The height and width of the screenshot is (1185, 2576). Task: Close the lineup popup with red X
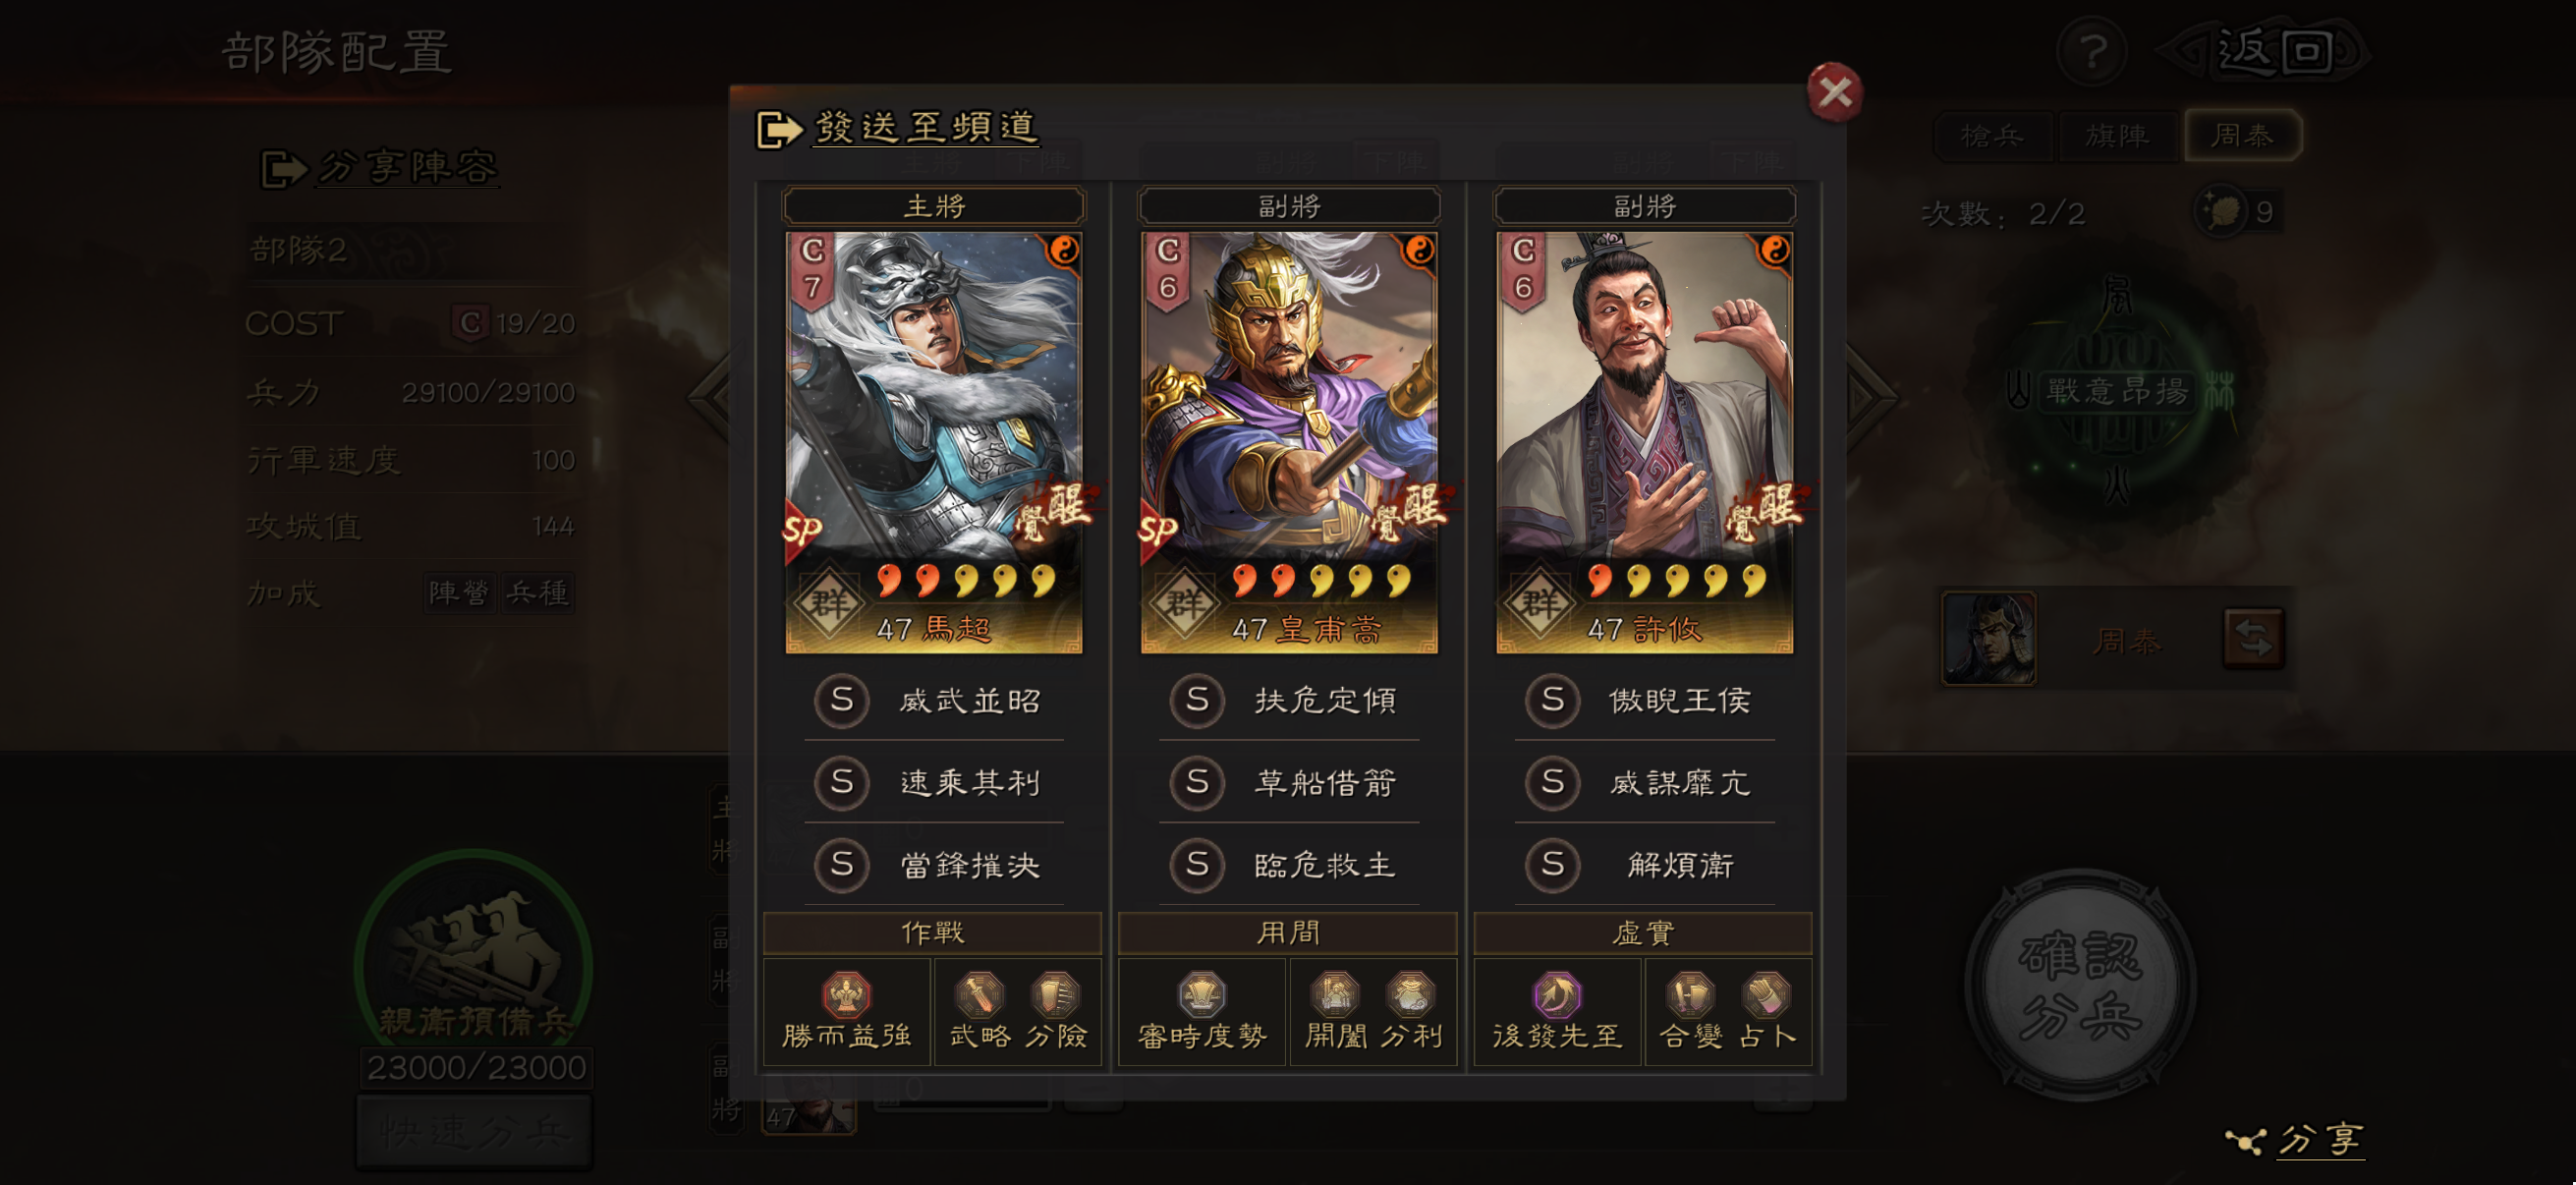click(x=1834, y=93)
